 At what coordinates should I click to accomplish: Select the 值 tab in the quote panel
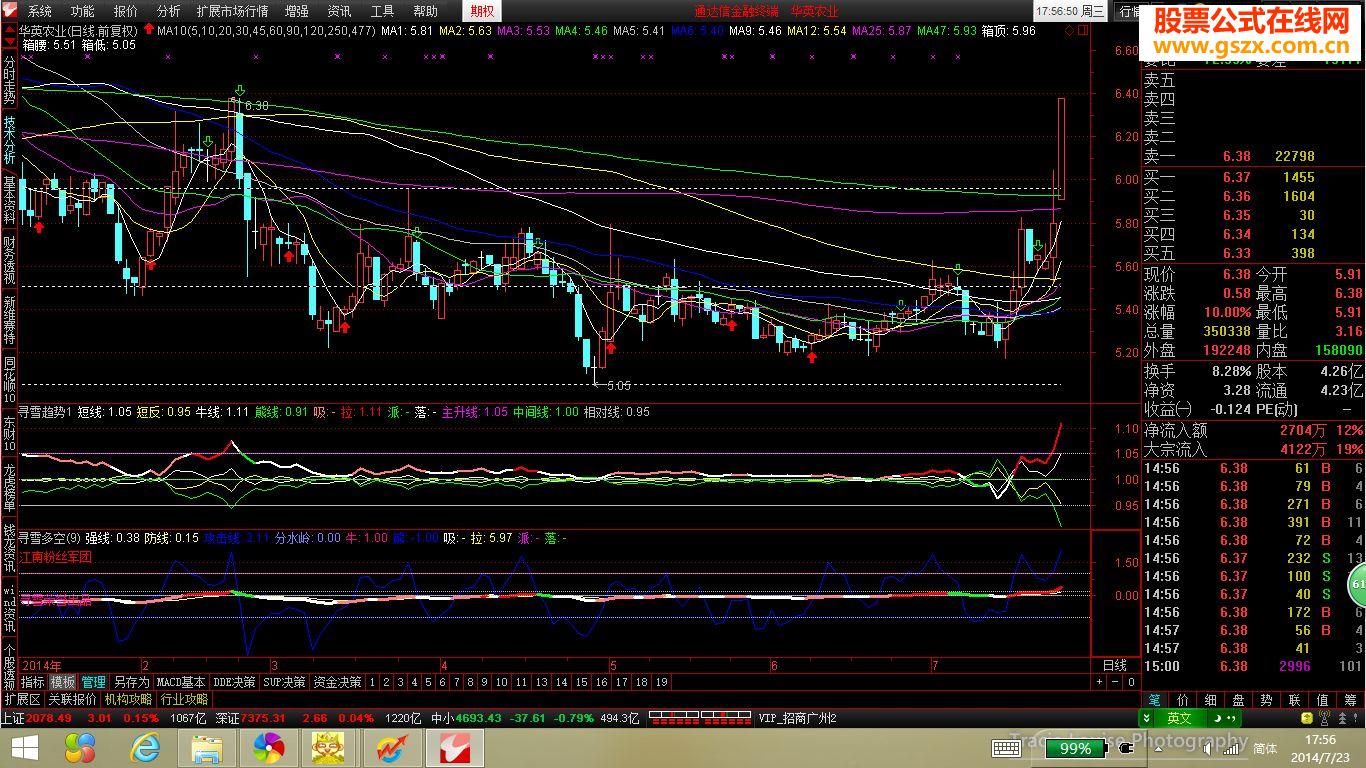tap(1323, 700)
